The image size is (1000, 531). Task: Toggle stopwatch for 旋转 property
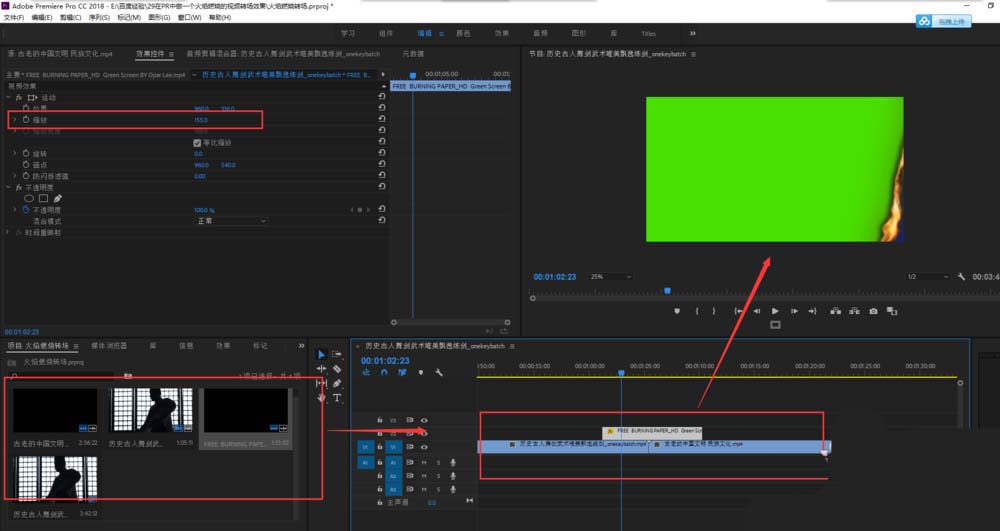[x=26, y=154]
